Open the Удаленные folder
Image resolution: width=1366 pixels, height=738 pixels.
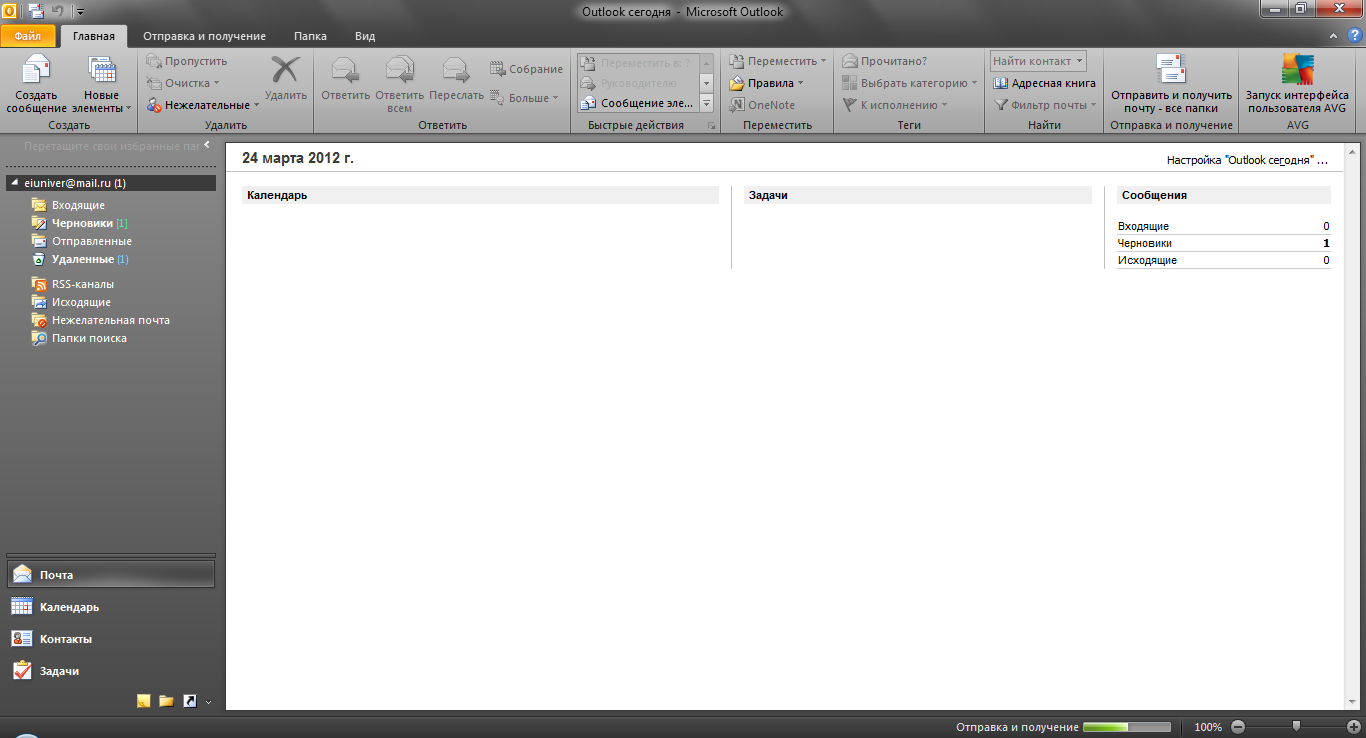pos(82,259)
